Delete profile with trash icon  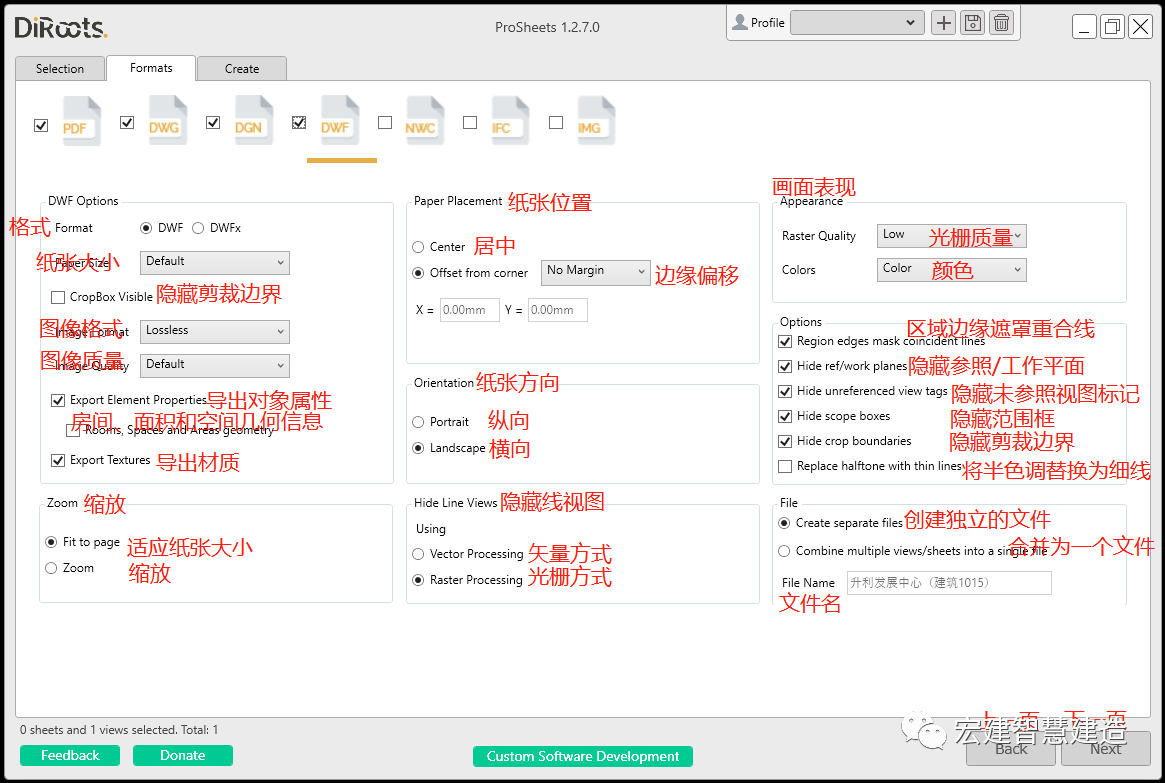point(1002,23)
